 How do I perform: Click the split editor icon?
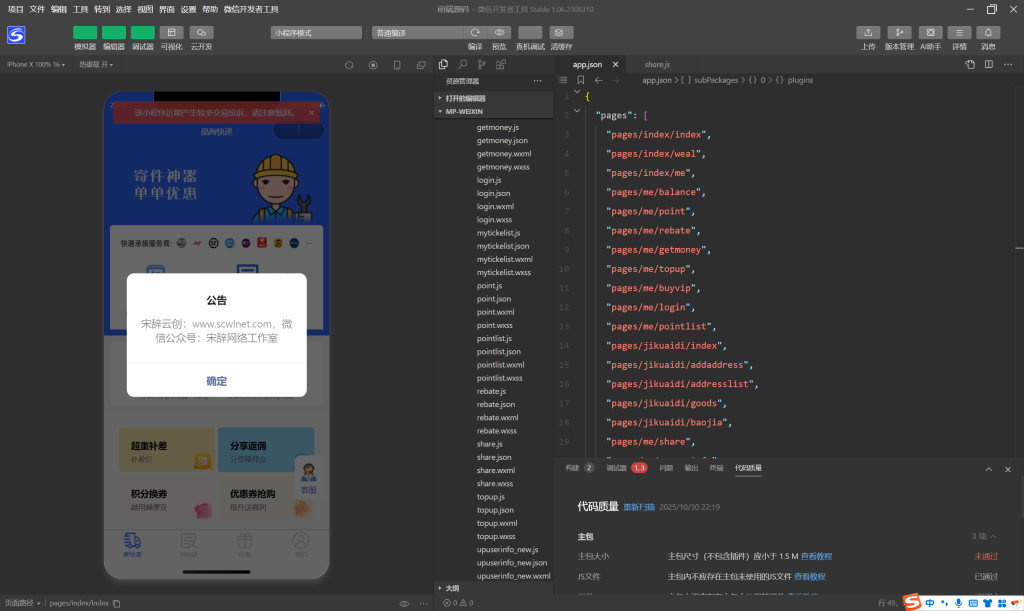coord(988,64)
